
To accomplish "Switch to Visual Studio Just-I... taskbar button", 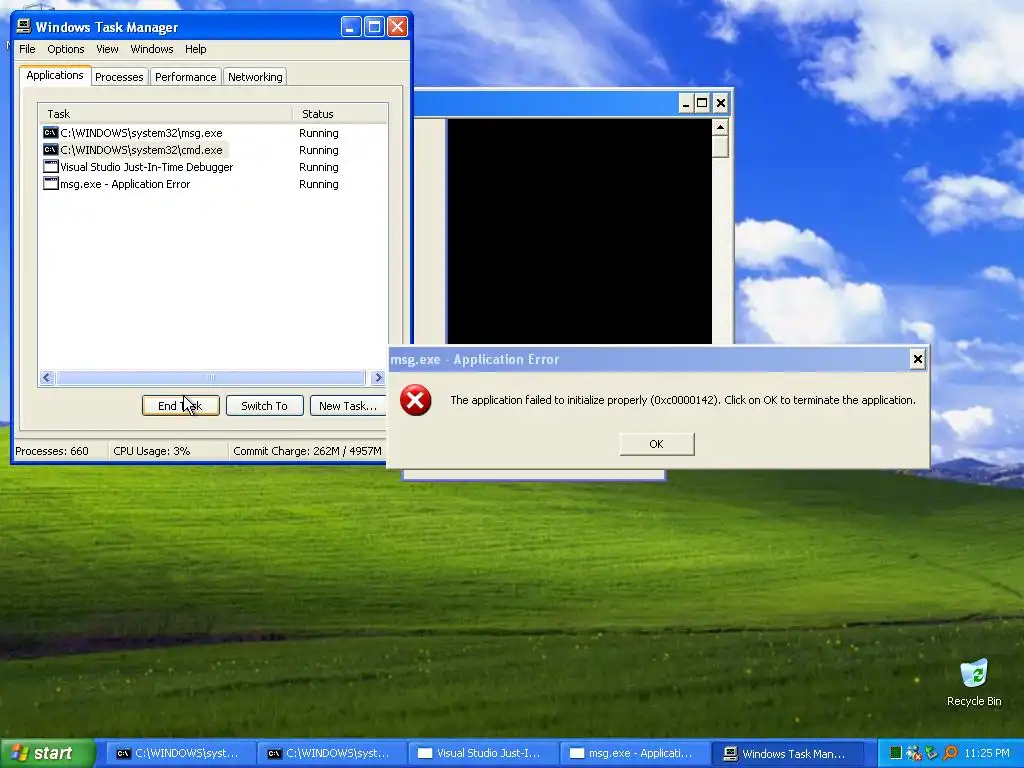I will pos(484,753).
